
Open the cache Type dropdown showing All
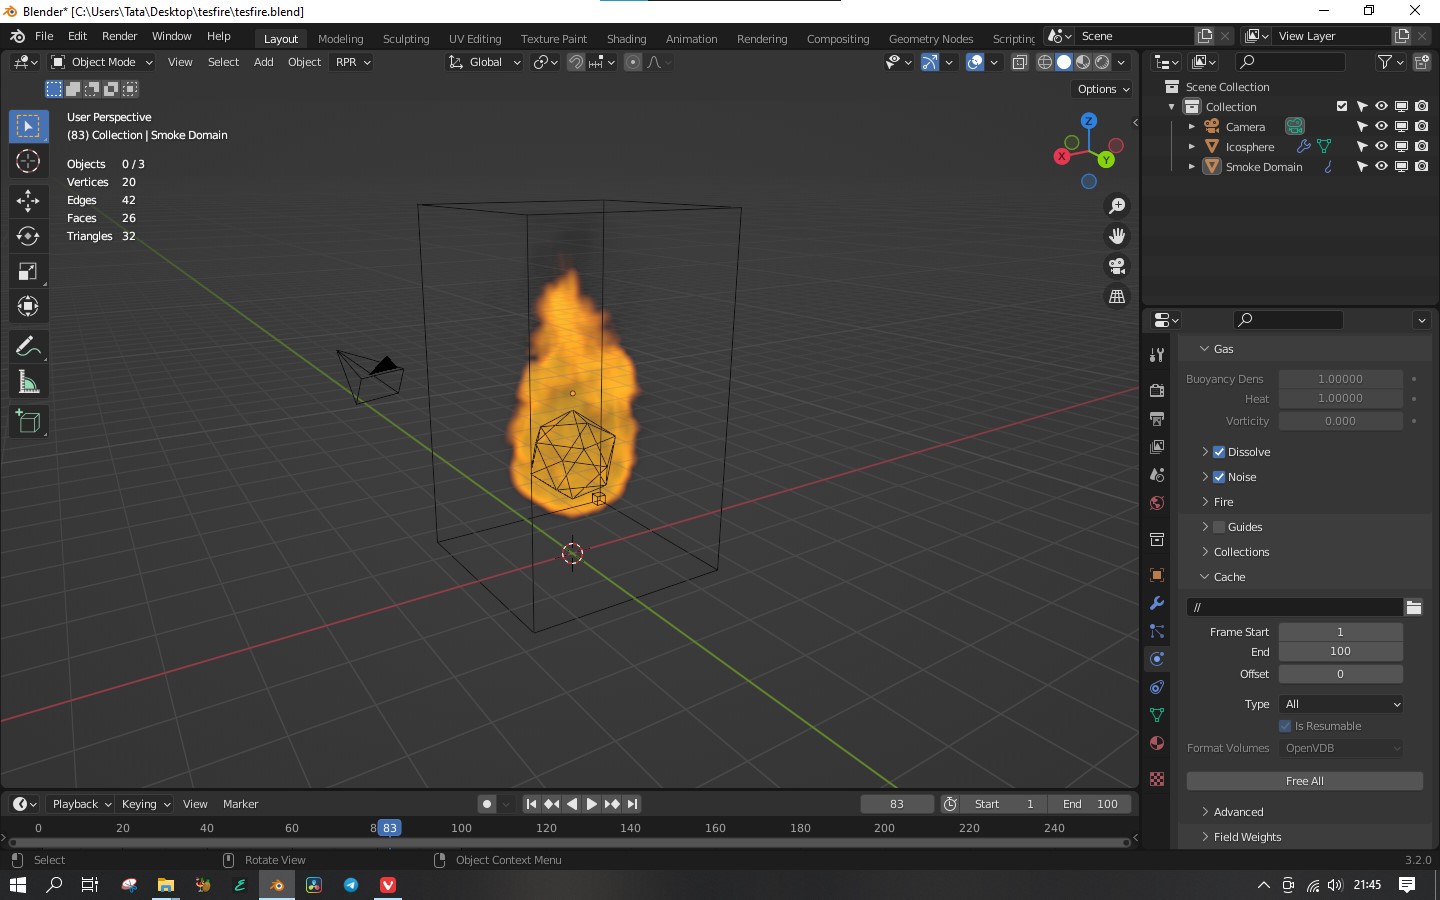pos(1341,704)
